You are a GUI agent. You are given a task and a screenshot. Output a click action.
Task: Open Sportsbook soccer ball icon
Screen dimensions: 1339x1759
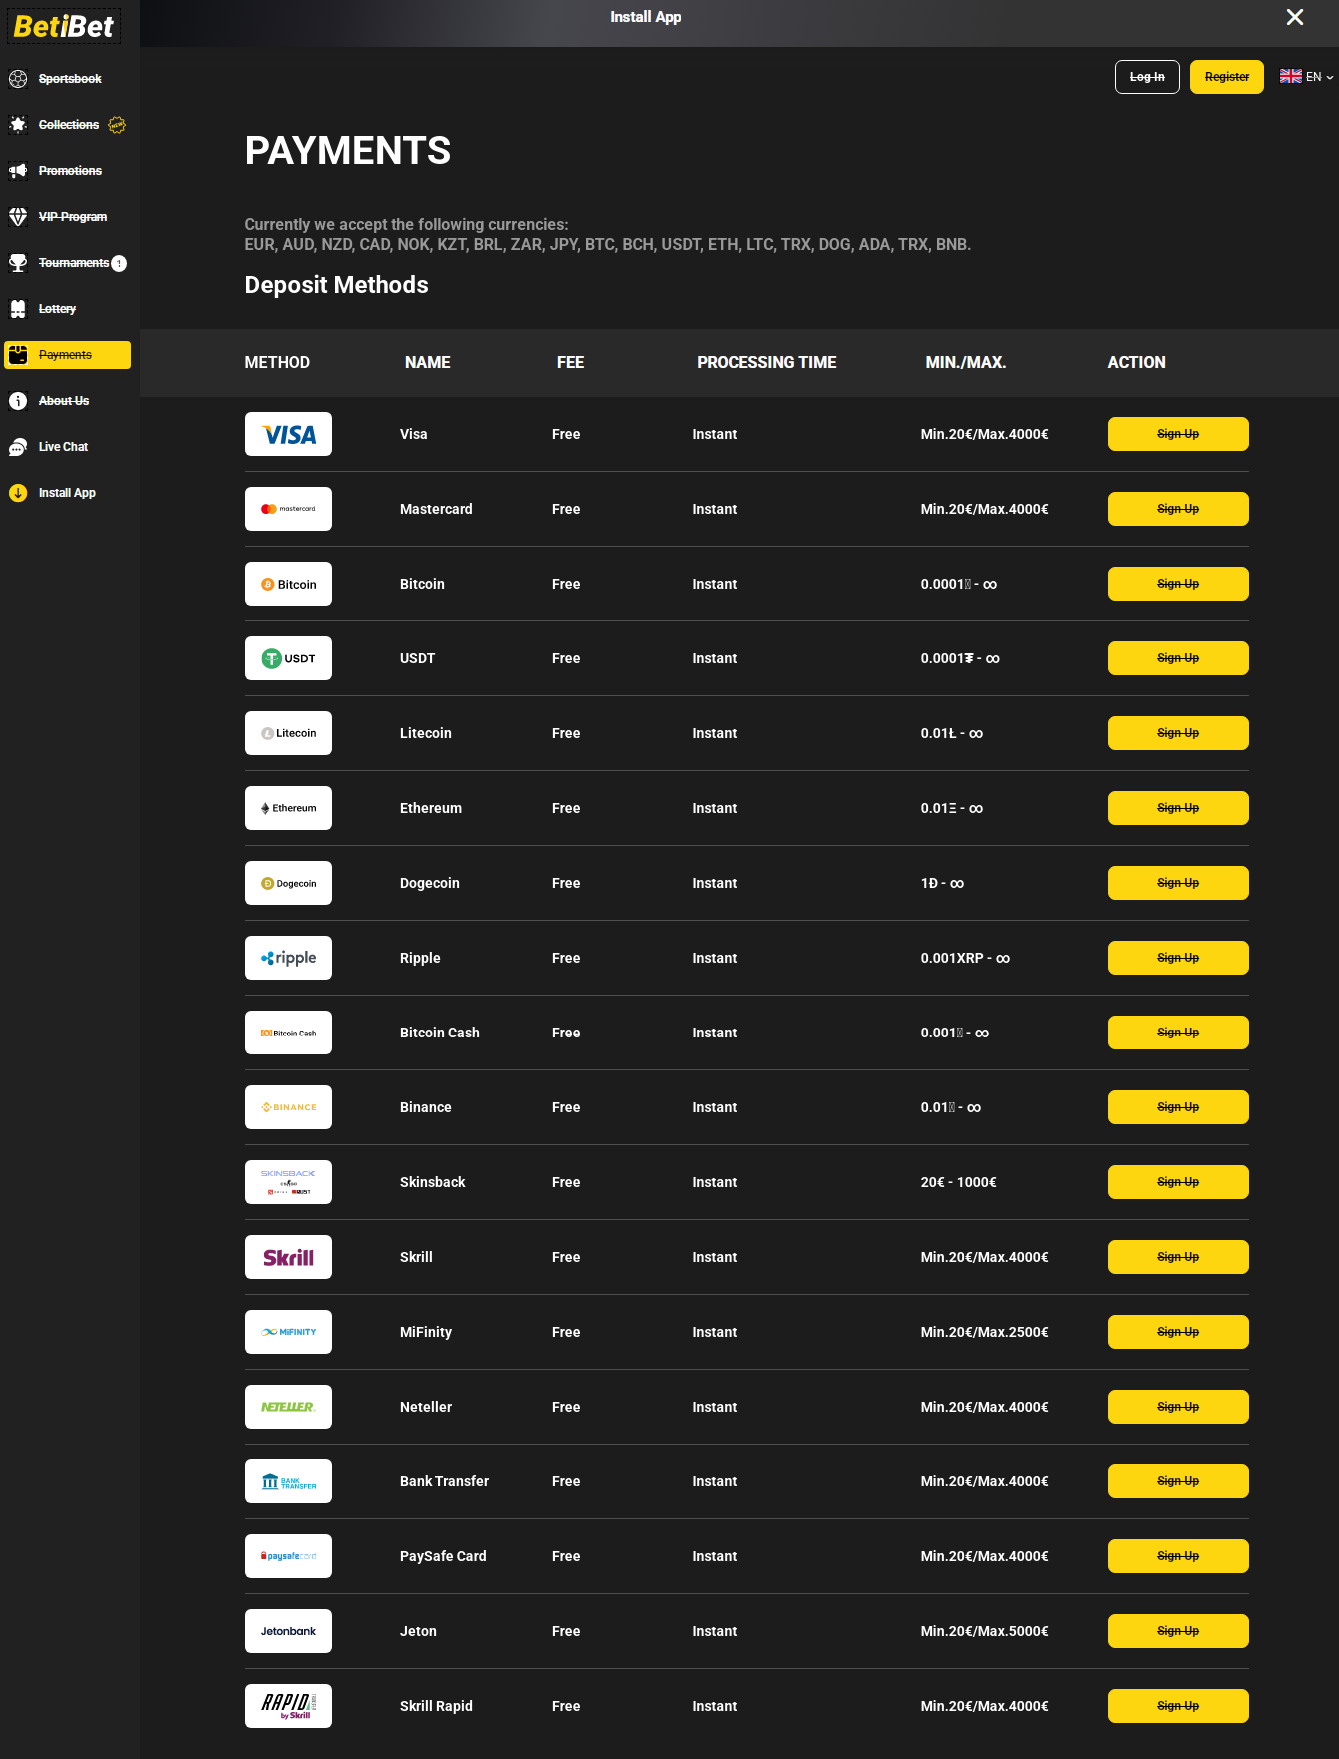tap(18, 79)
